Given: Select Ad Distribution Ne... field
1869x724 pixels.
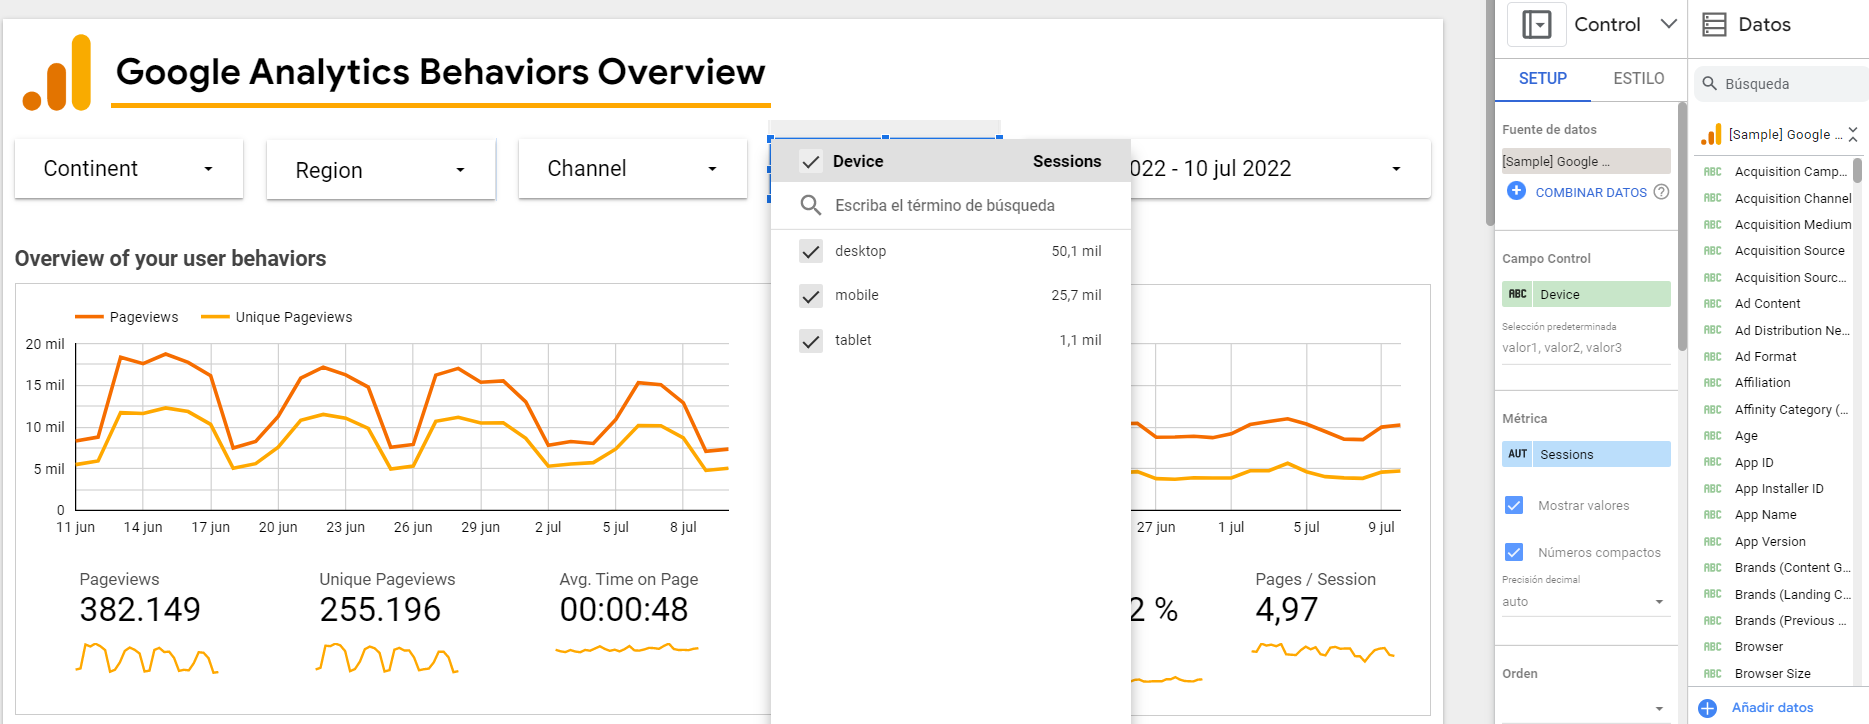Looking at the screenshot, I should pos(1792,331).
